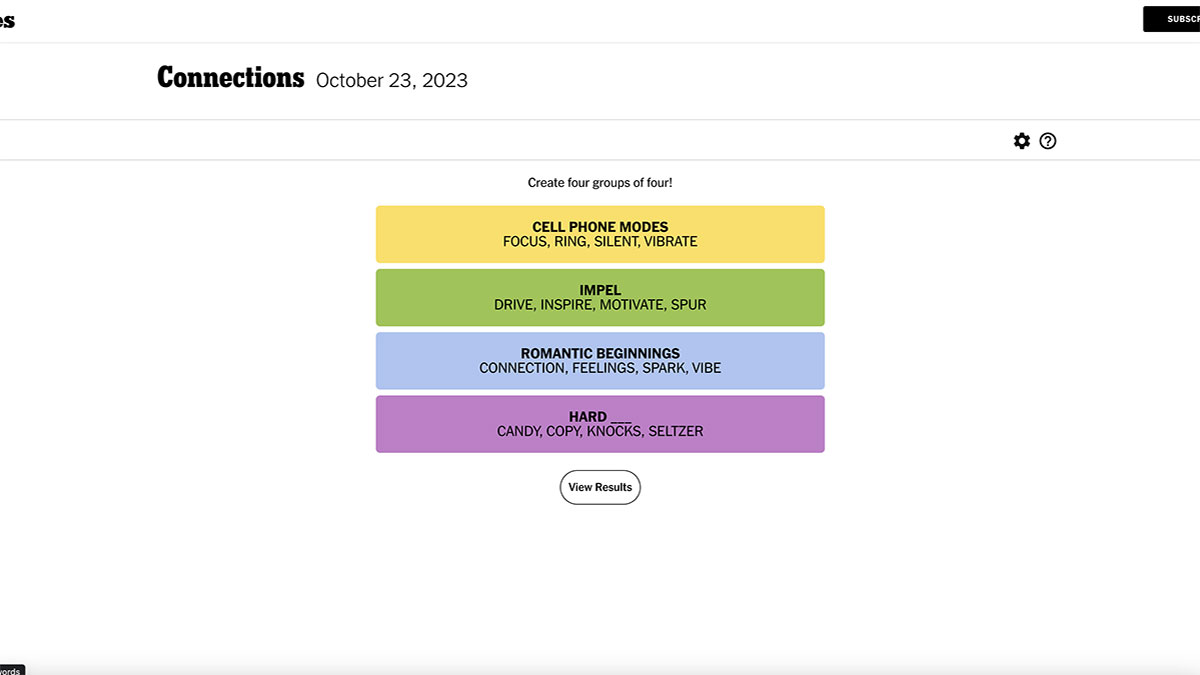Click the October 23, 2023 date
The image size is (1200, 675).
(x=392, y=81)
